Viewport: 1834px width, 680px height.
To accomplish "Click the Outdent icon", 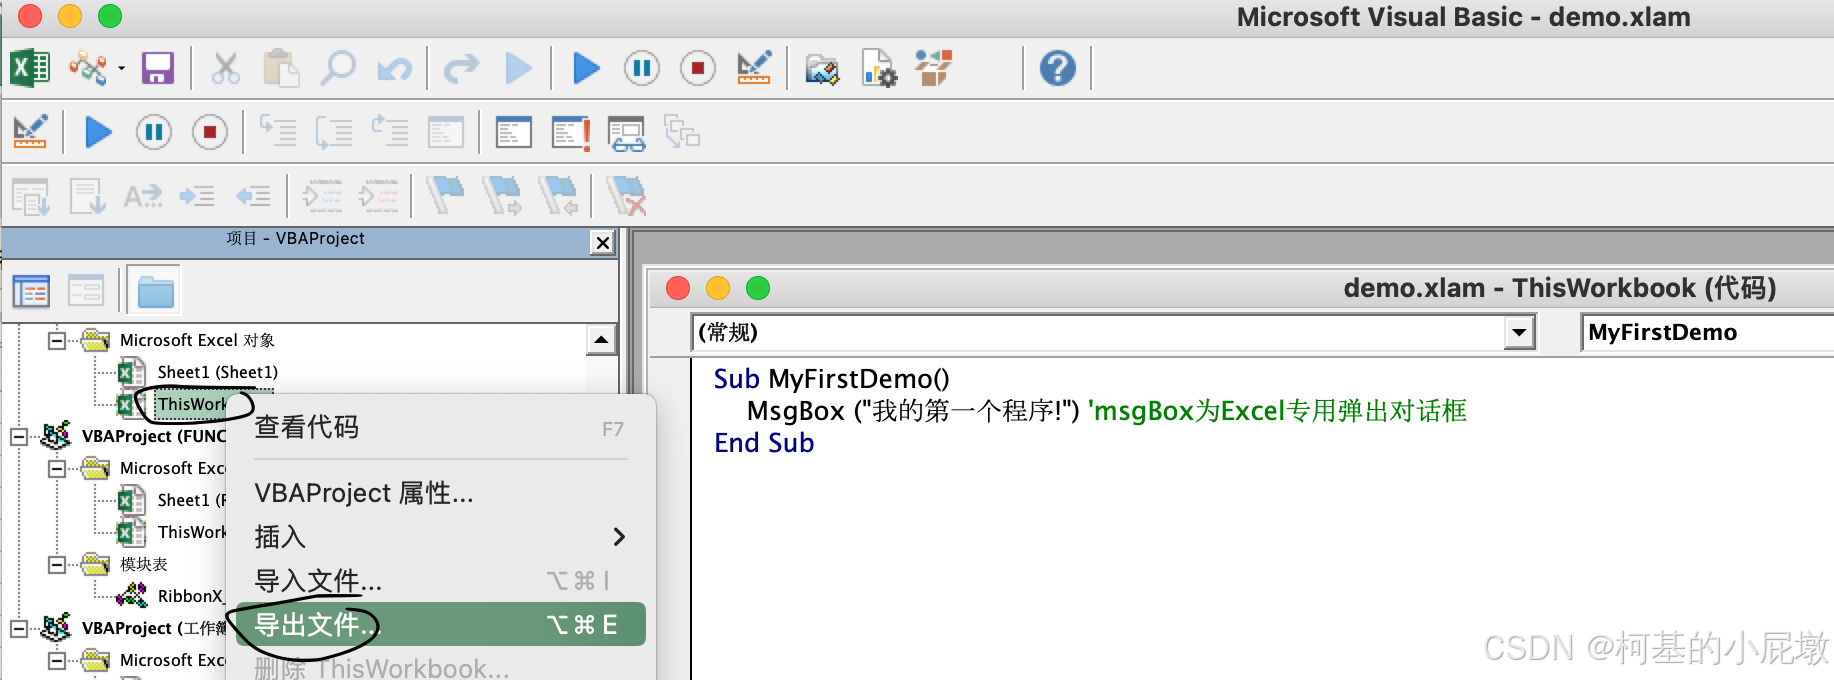I will click(253, 196).
